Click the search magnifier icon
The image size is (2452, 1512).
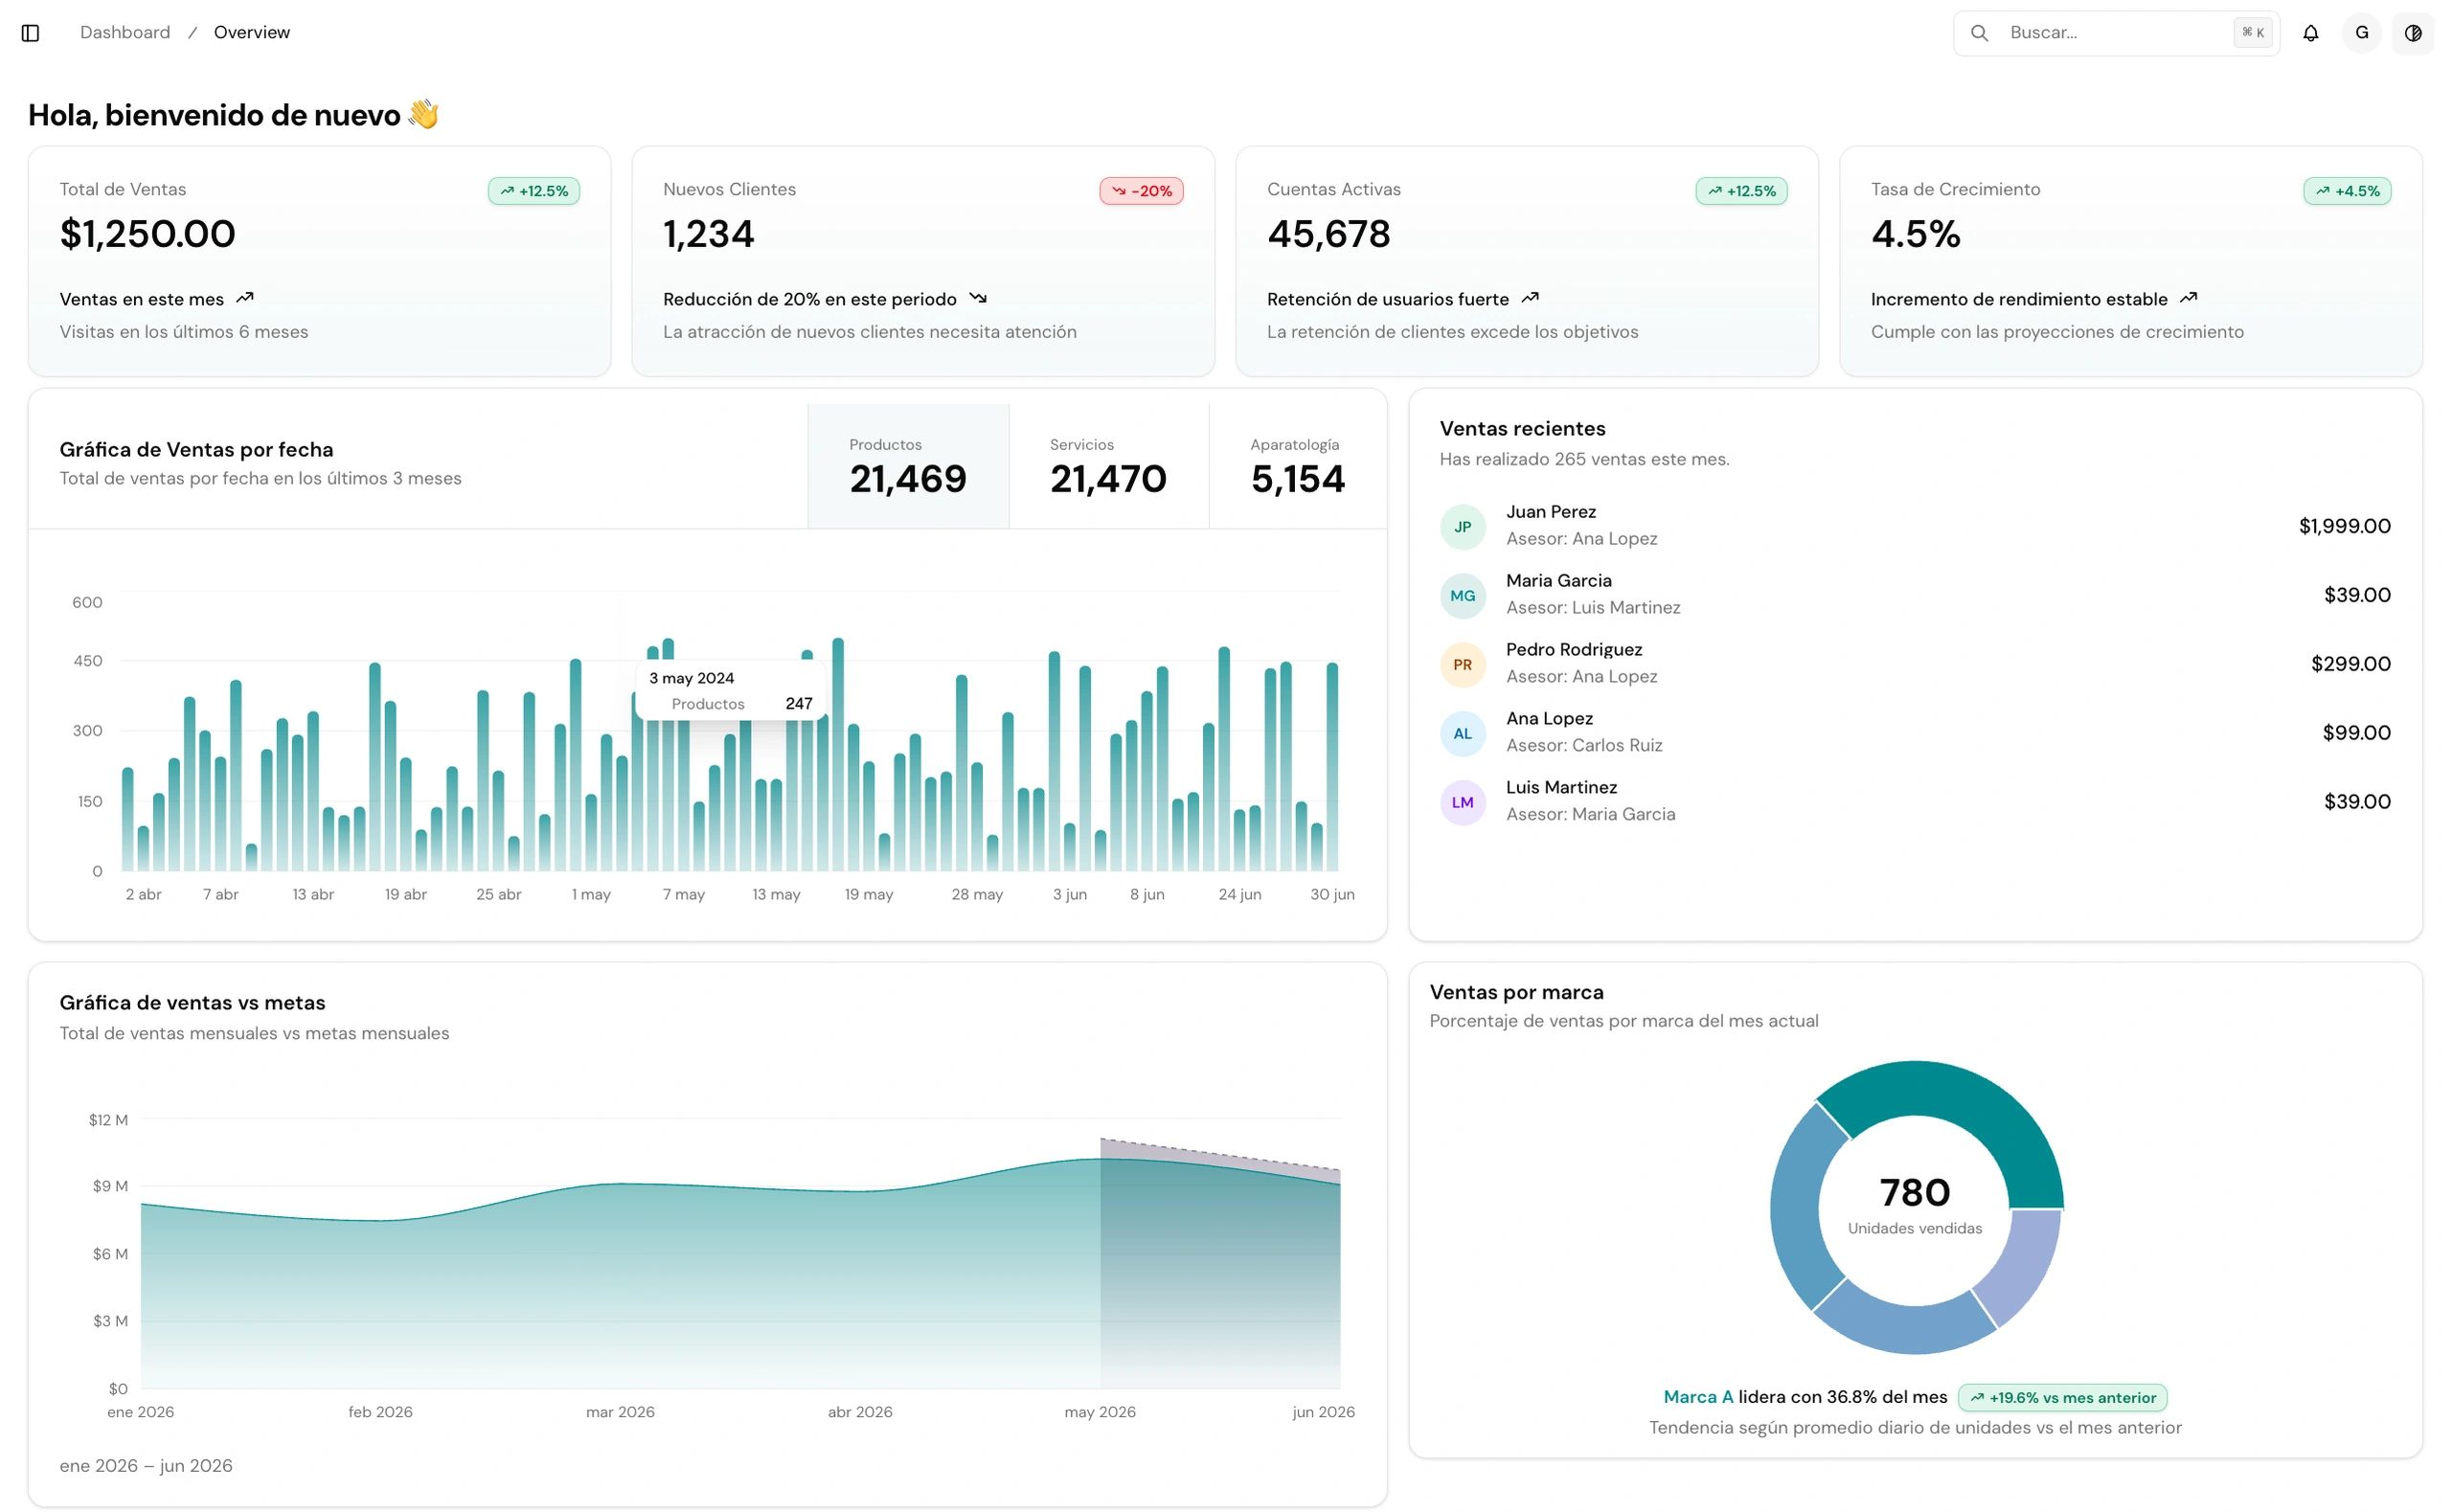(1979, 33)
